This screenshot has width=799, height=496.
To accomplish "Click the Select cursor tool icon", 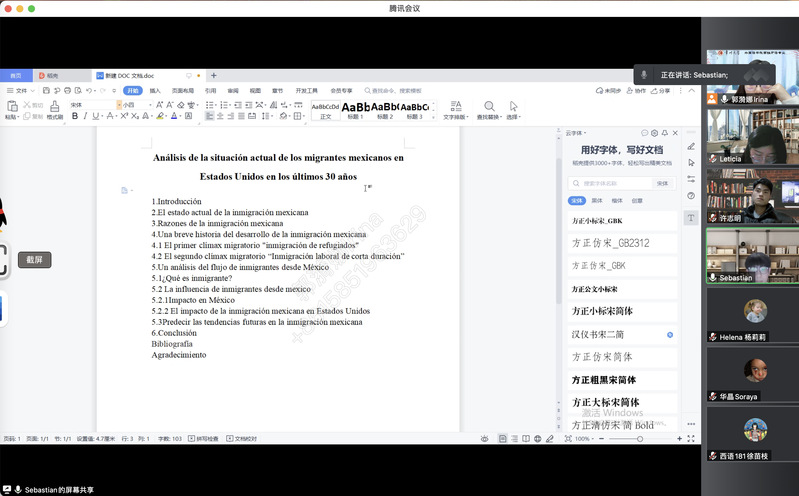I will (x=513, y=106).
